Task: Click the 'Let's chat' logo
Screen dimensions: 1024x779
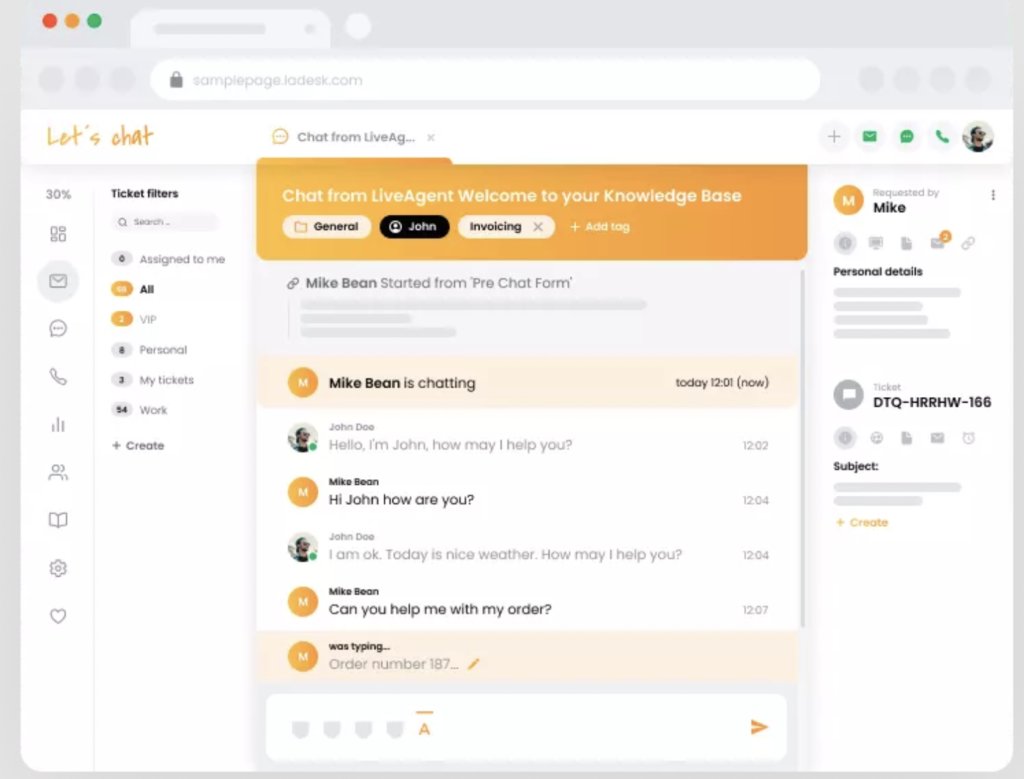Action: pos(100,136)
